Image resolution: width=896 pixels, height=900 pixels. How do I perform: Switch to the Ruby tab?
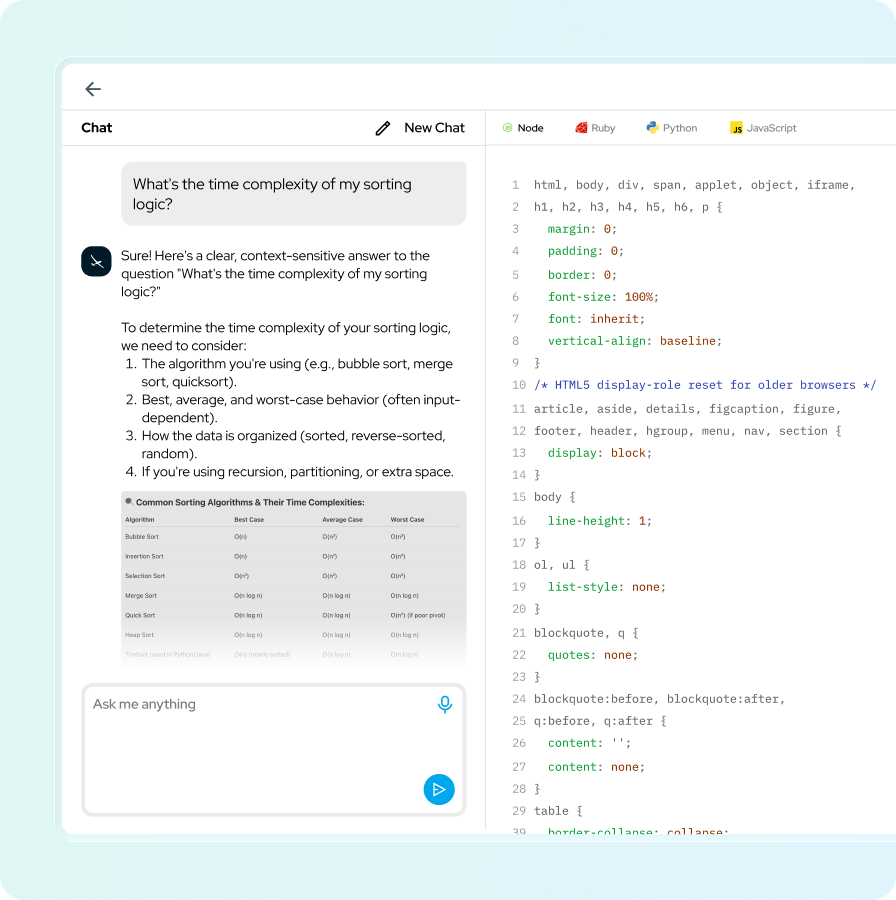tap(596, 128)
